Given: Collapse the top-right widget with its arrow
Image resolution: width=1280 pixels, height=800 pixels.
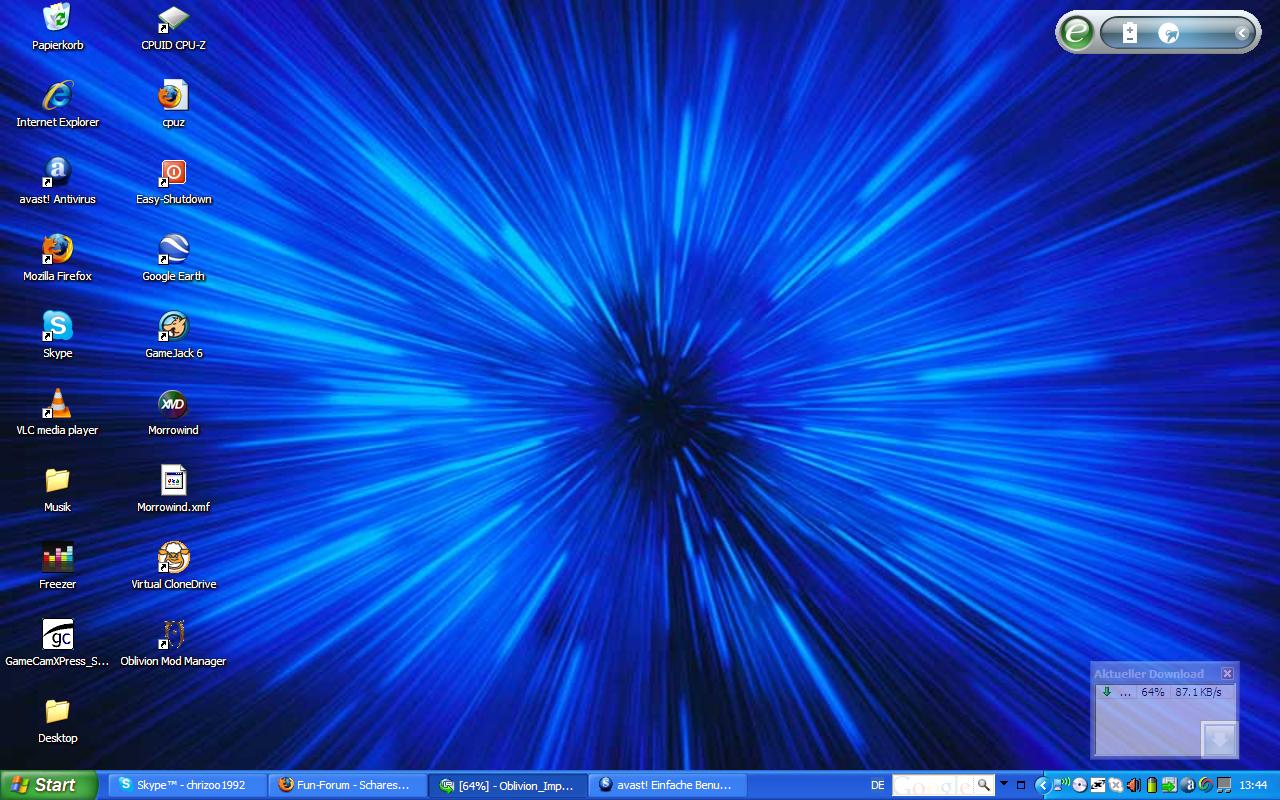Looking at the screenshot, I should click(x=1241, y=33).
